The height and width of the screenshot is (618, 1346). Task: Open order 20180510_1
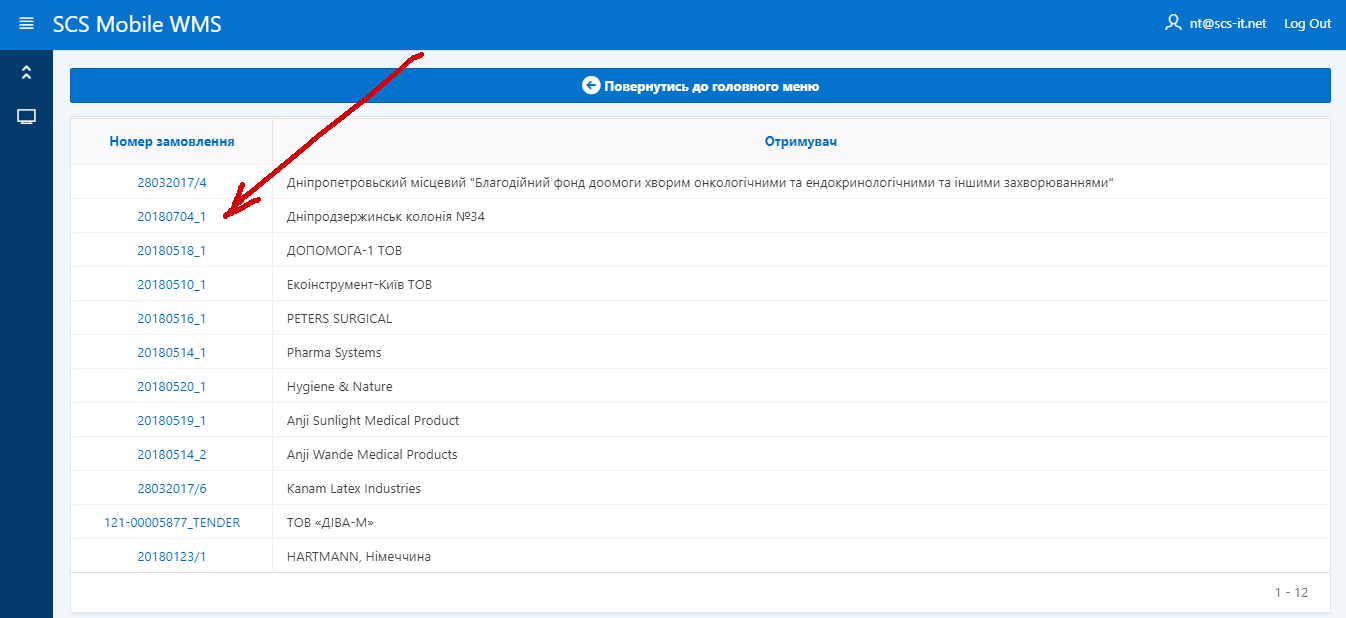172,285
